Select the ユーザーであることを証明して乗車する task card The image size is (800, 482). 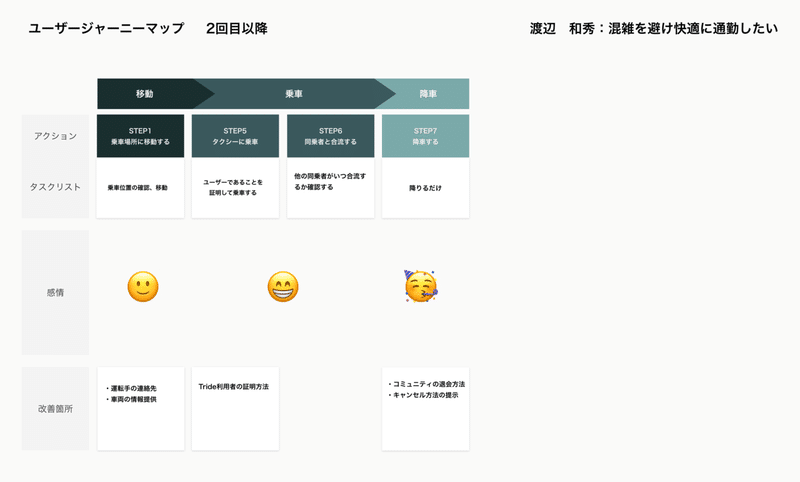coord(235,188)
